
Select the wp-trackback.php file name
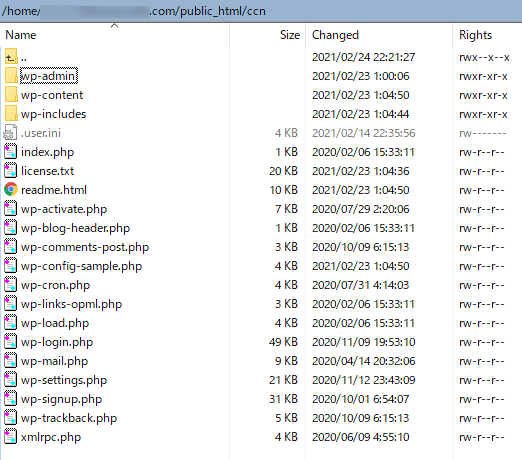69,418
